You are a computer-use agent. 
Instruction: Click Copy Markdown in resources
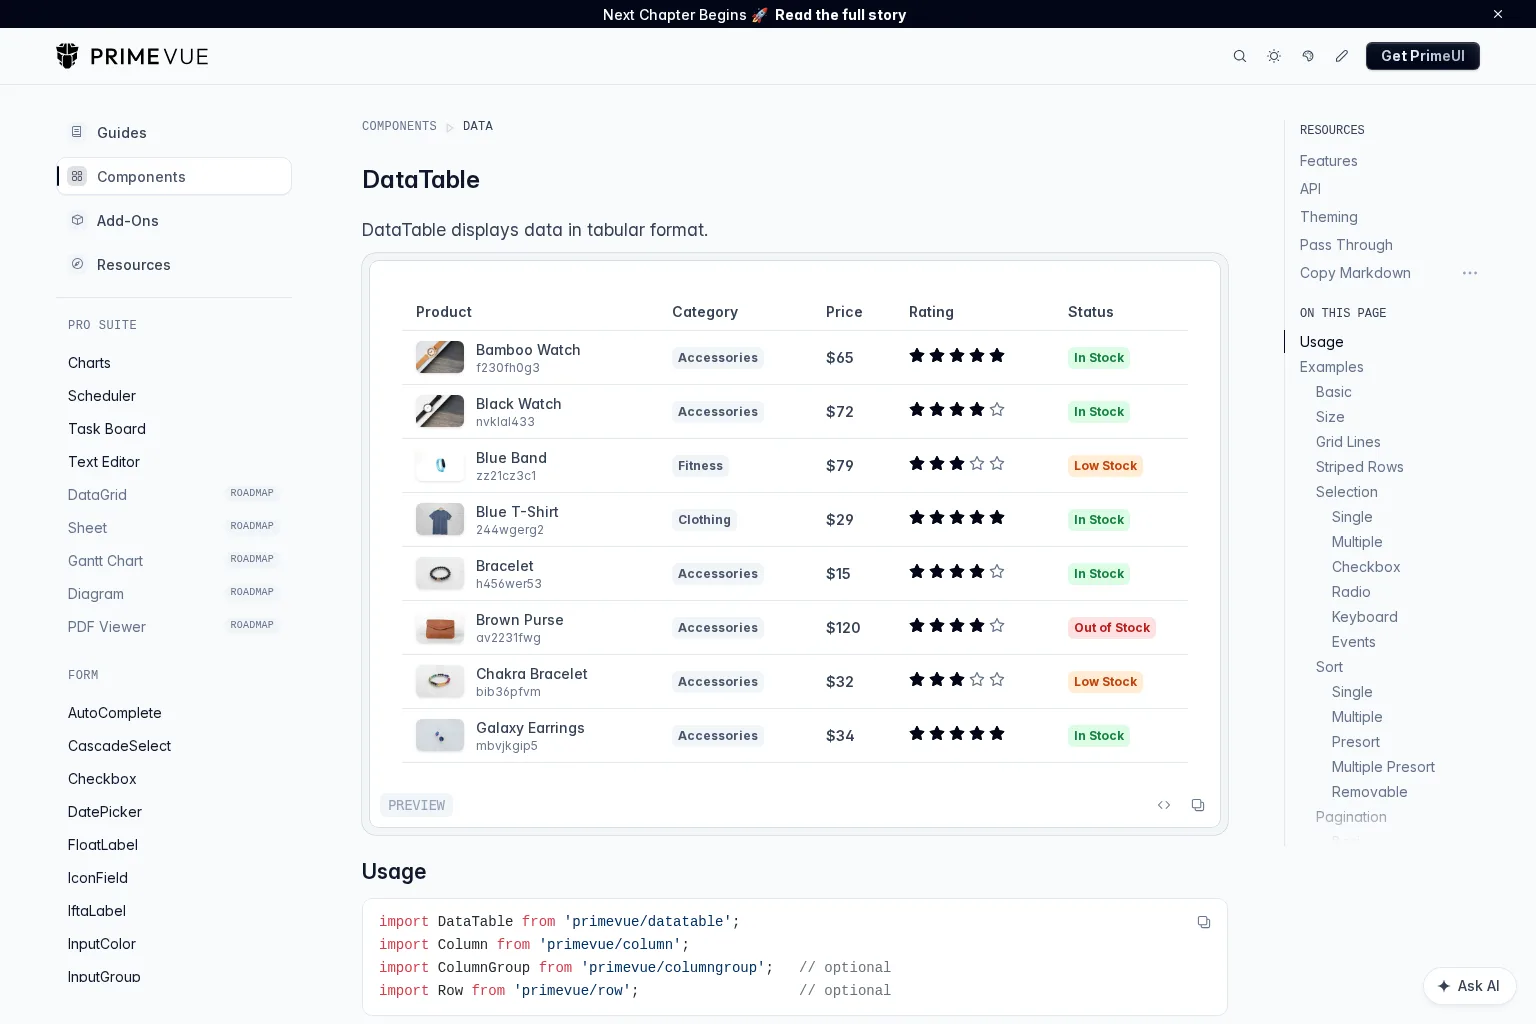[1355, 273]
